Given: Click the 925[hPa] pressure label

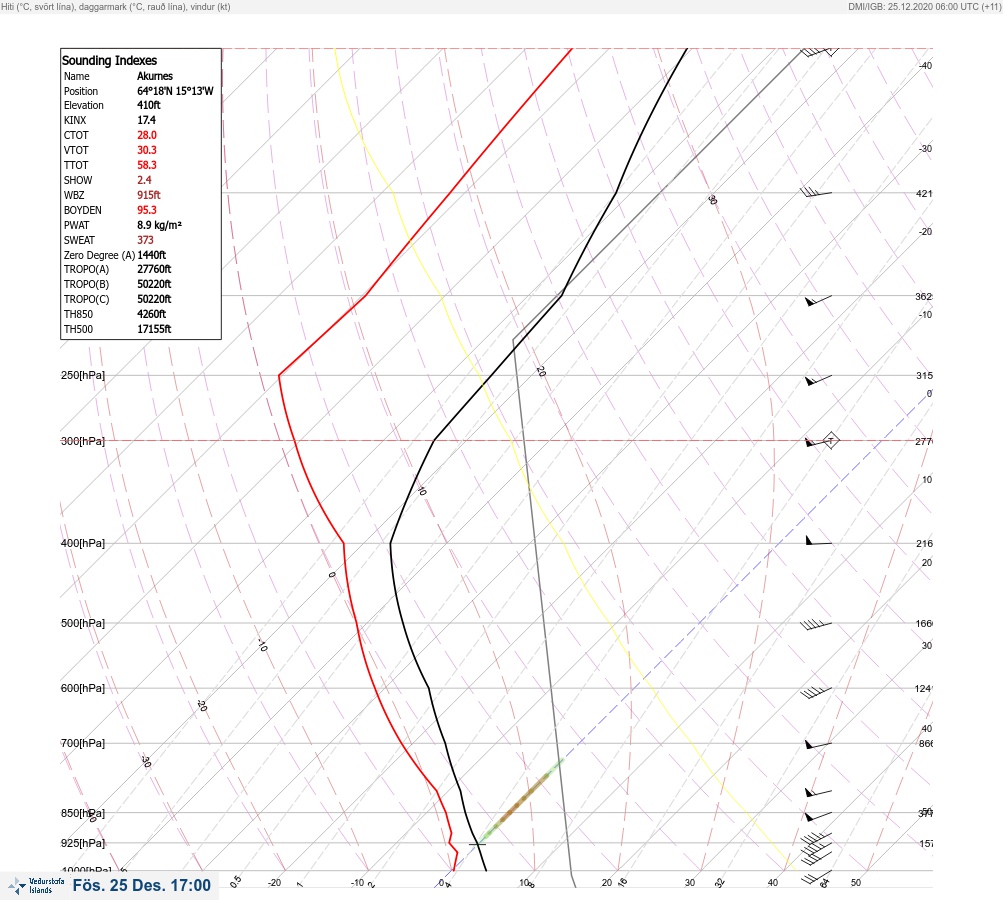Looking at the screenshot, I should tap(83, 843).
